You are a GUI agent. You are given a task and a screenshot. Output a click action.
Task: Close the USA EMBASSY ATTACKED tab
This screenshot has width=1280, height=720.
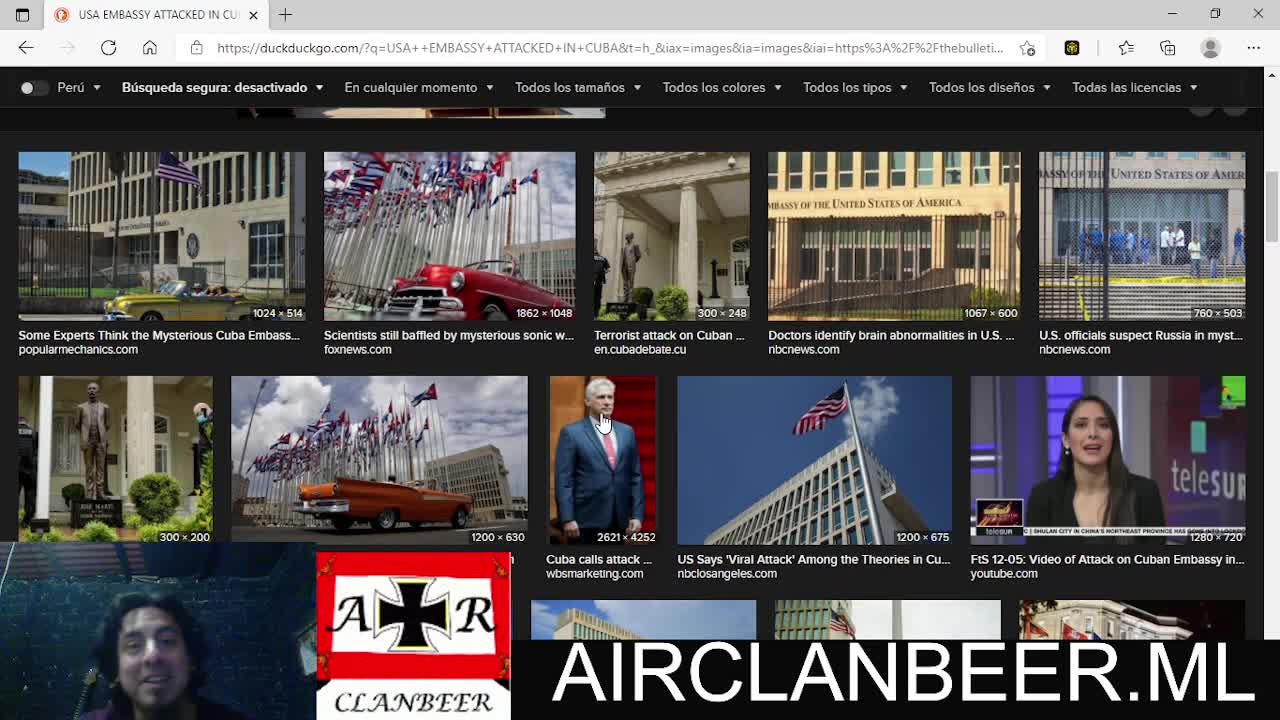pyautogui.click(x=253, y=15)
